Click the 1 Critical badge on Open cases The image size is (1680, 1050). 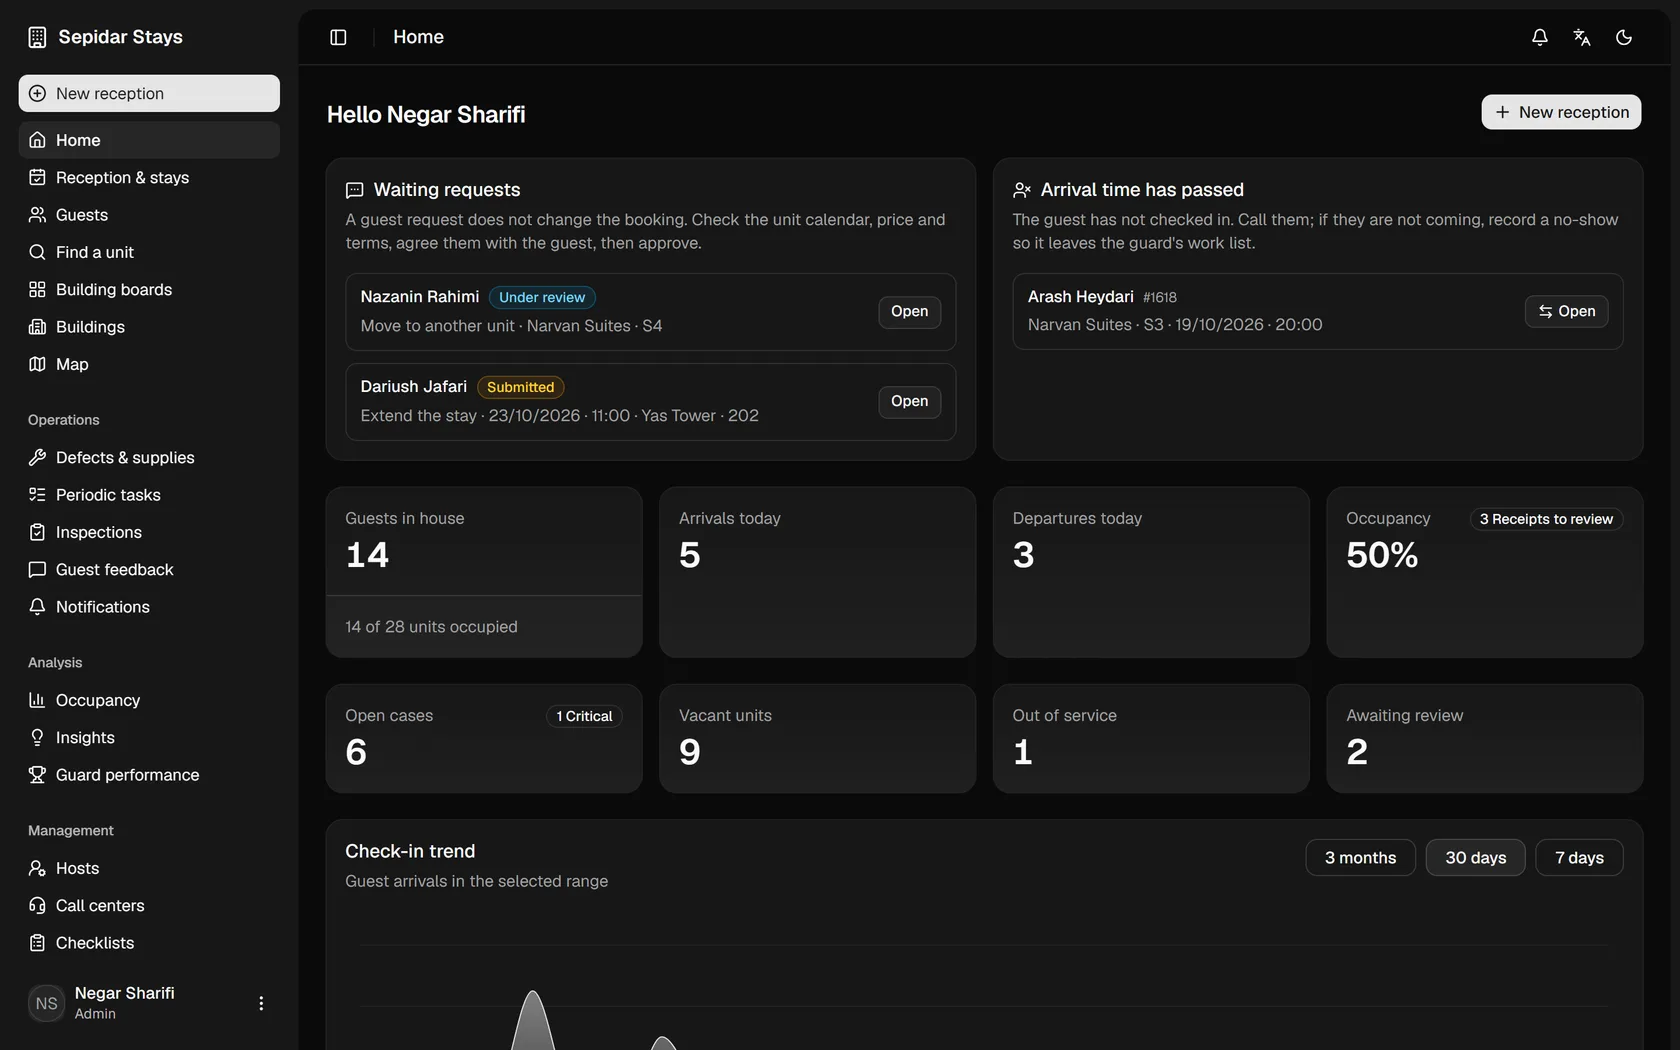[x=584, y=716]
